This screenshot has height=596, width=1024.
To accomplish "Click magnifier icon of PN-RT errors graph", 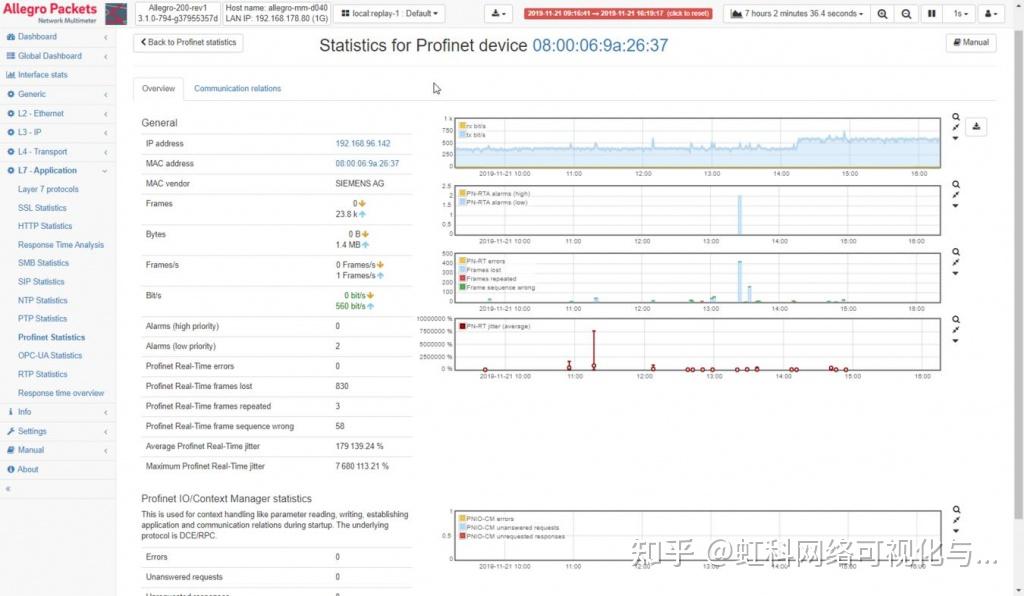I will point(955,252).
